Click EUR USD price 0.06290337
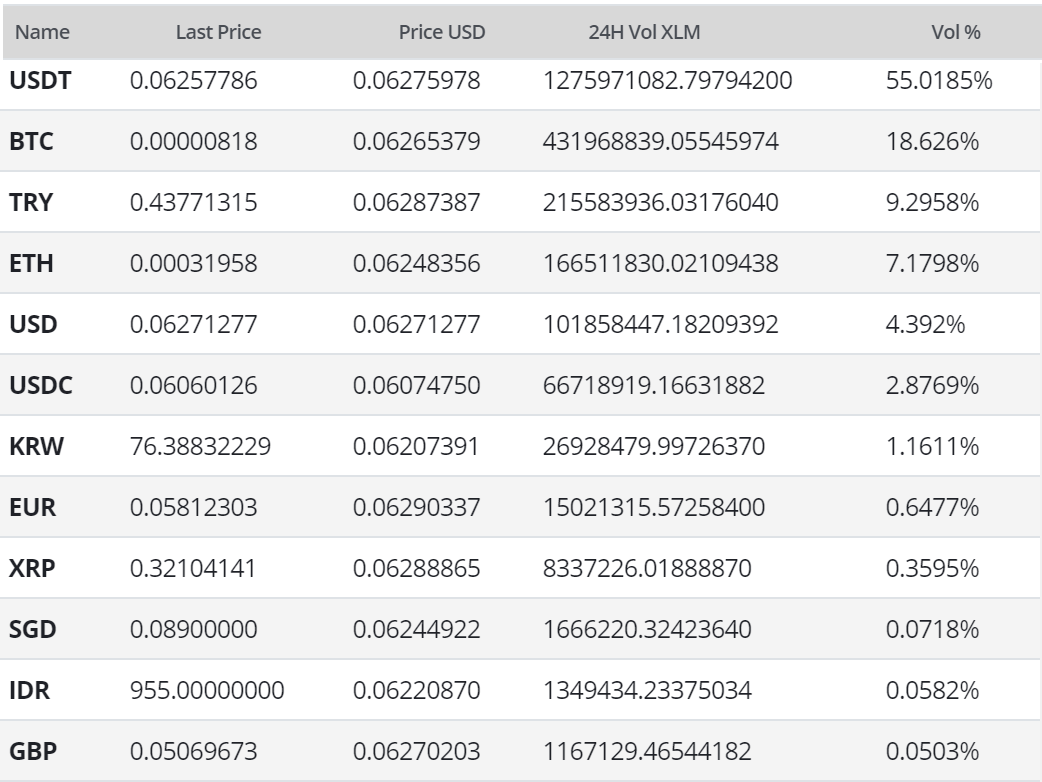 (417, 508)
